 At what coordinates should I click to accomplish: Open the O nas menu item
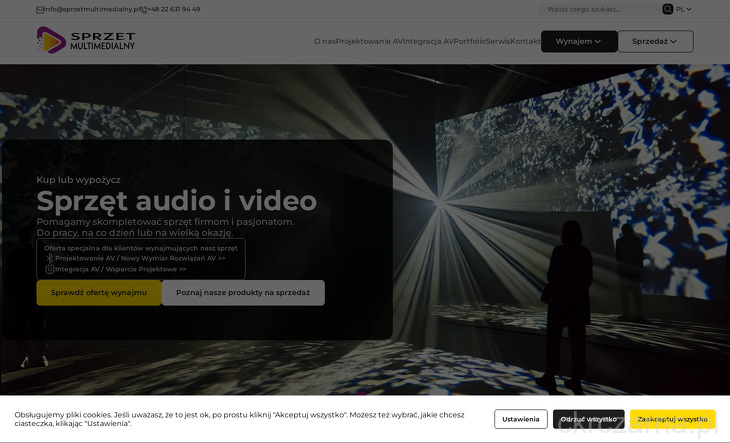[325, 42]
